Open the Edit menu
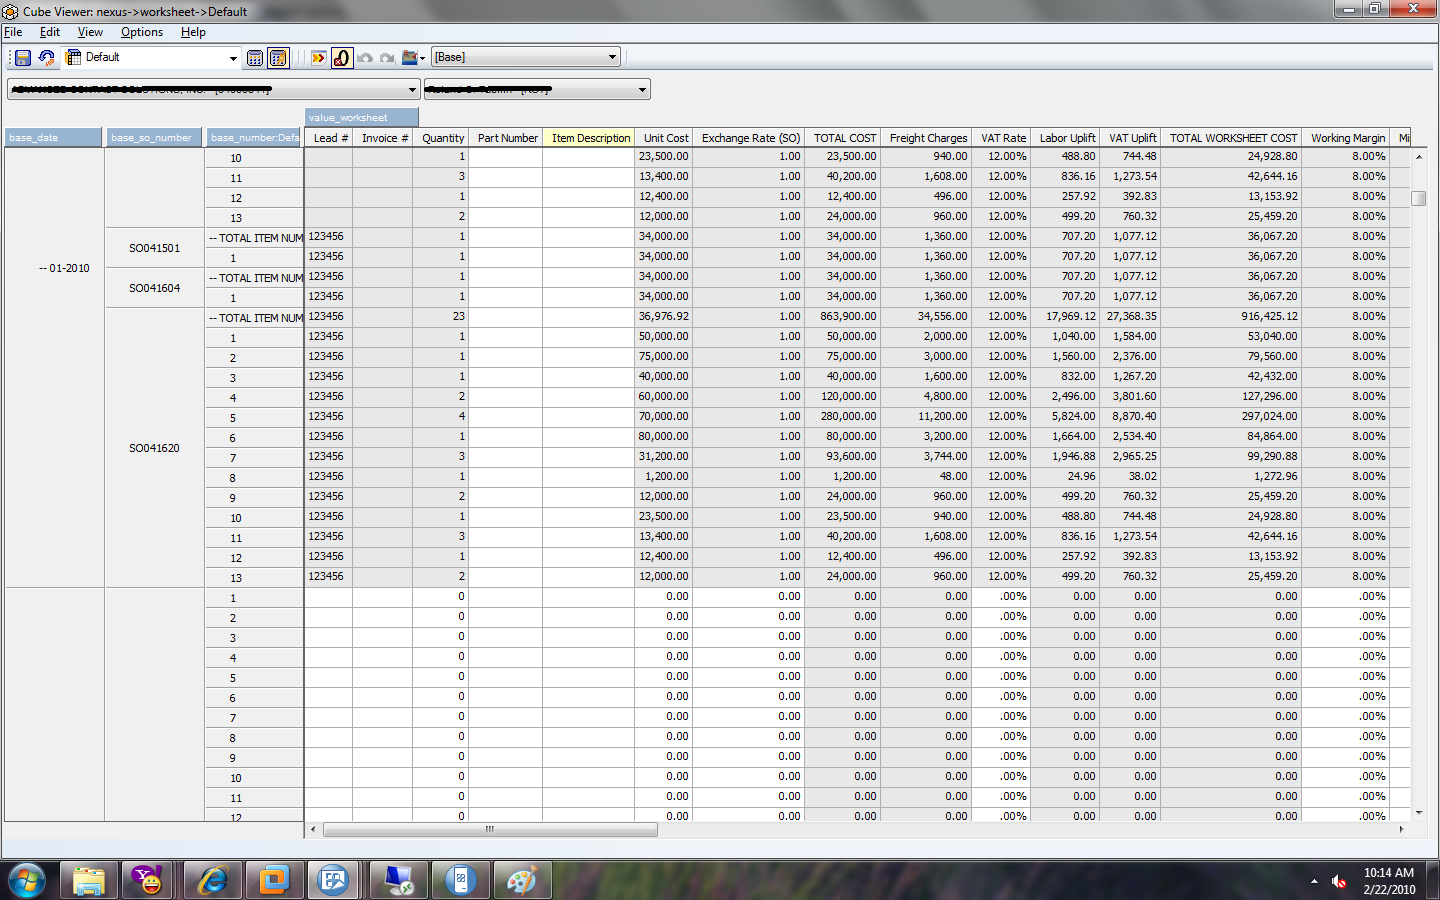Viewport: 1440px width, 900px height. pos(50,32)
